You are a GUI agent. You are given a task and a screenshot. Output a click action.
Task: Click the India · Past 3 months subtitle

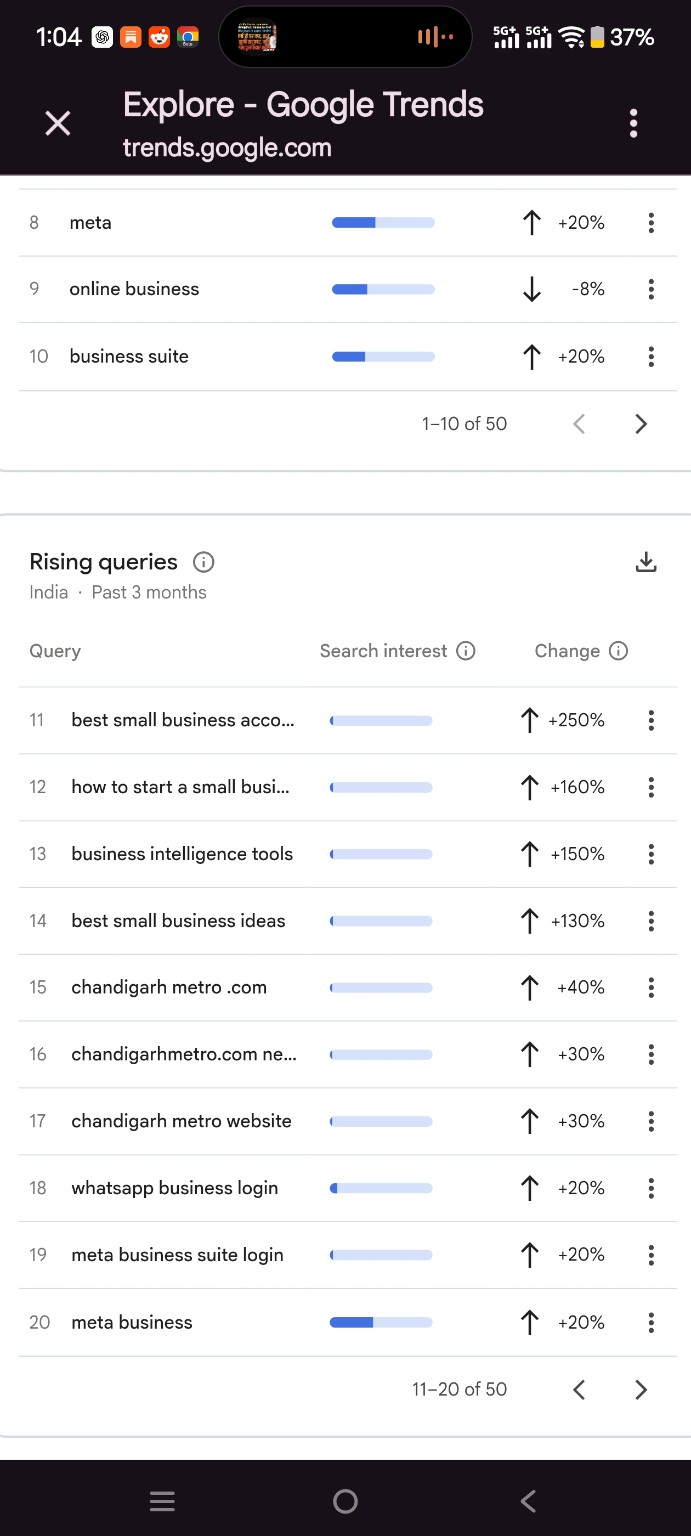coord(118,592)
